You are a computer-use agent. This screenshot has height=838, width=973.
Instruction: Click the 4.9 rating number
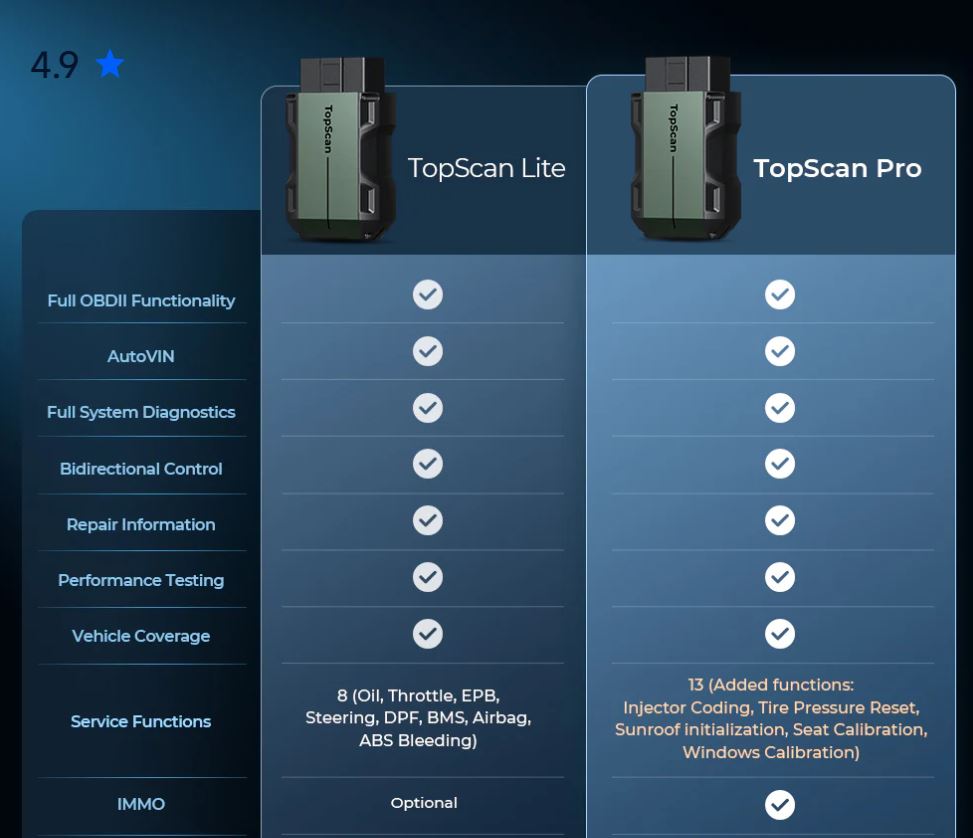click(55, 65)
